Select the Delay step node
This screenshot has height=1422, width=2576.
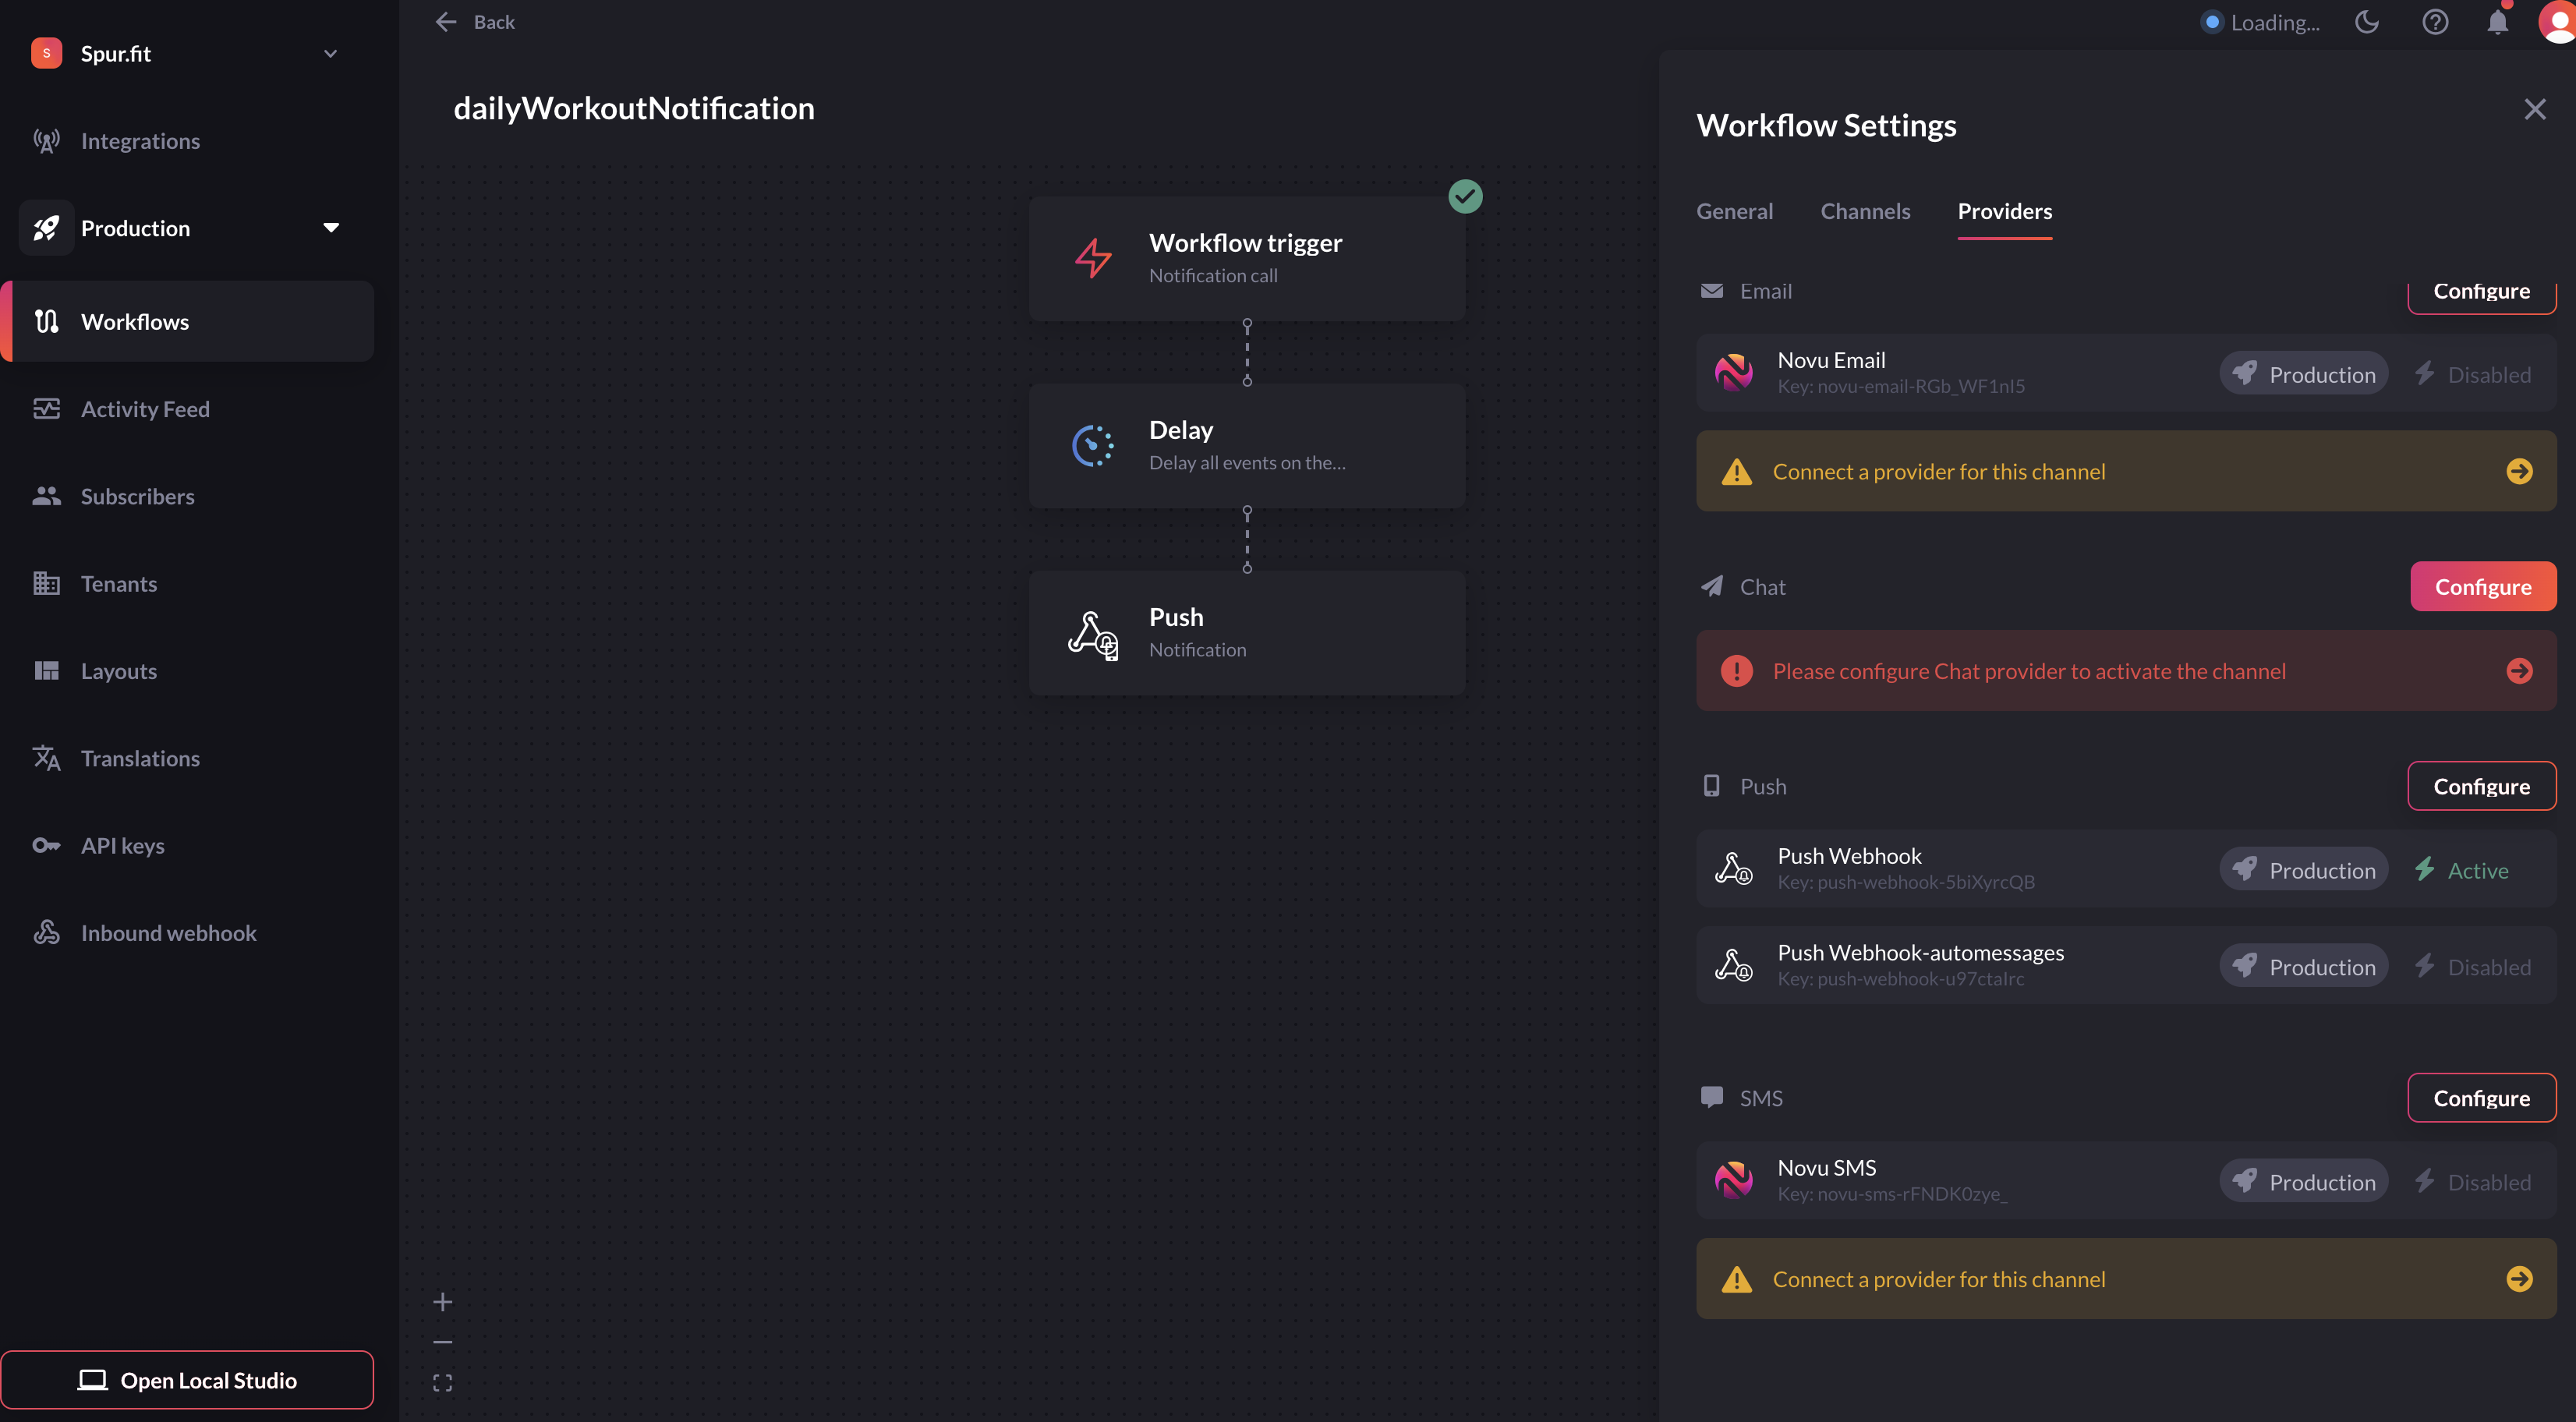coord(1246,446)
